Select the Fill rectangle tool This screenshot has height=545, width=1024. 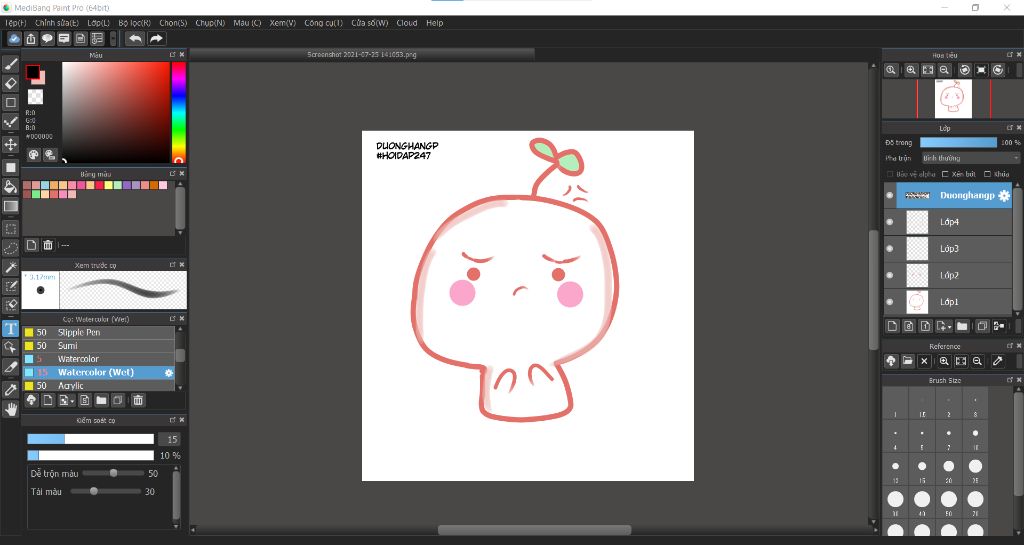click(10, 168)
